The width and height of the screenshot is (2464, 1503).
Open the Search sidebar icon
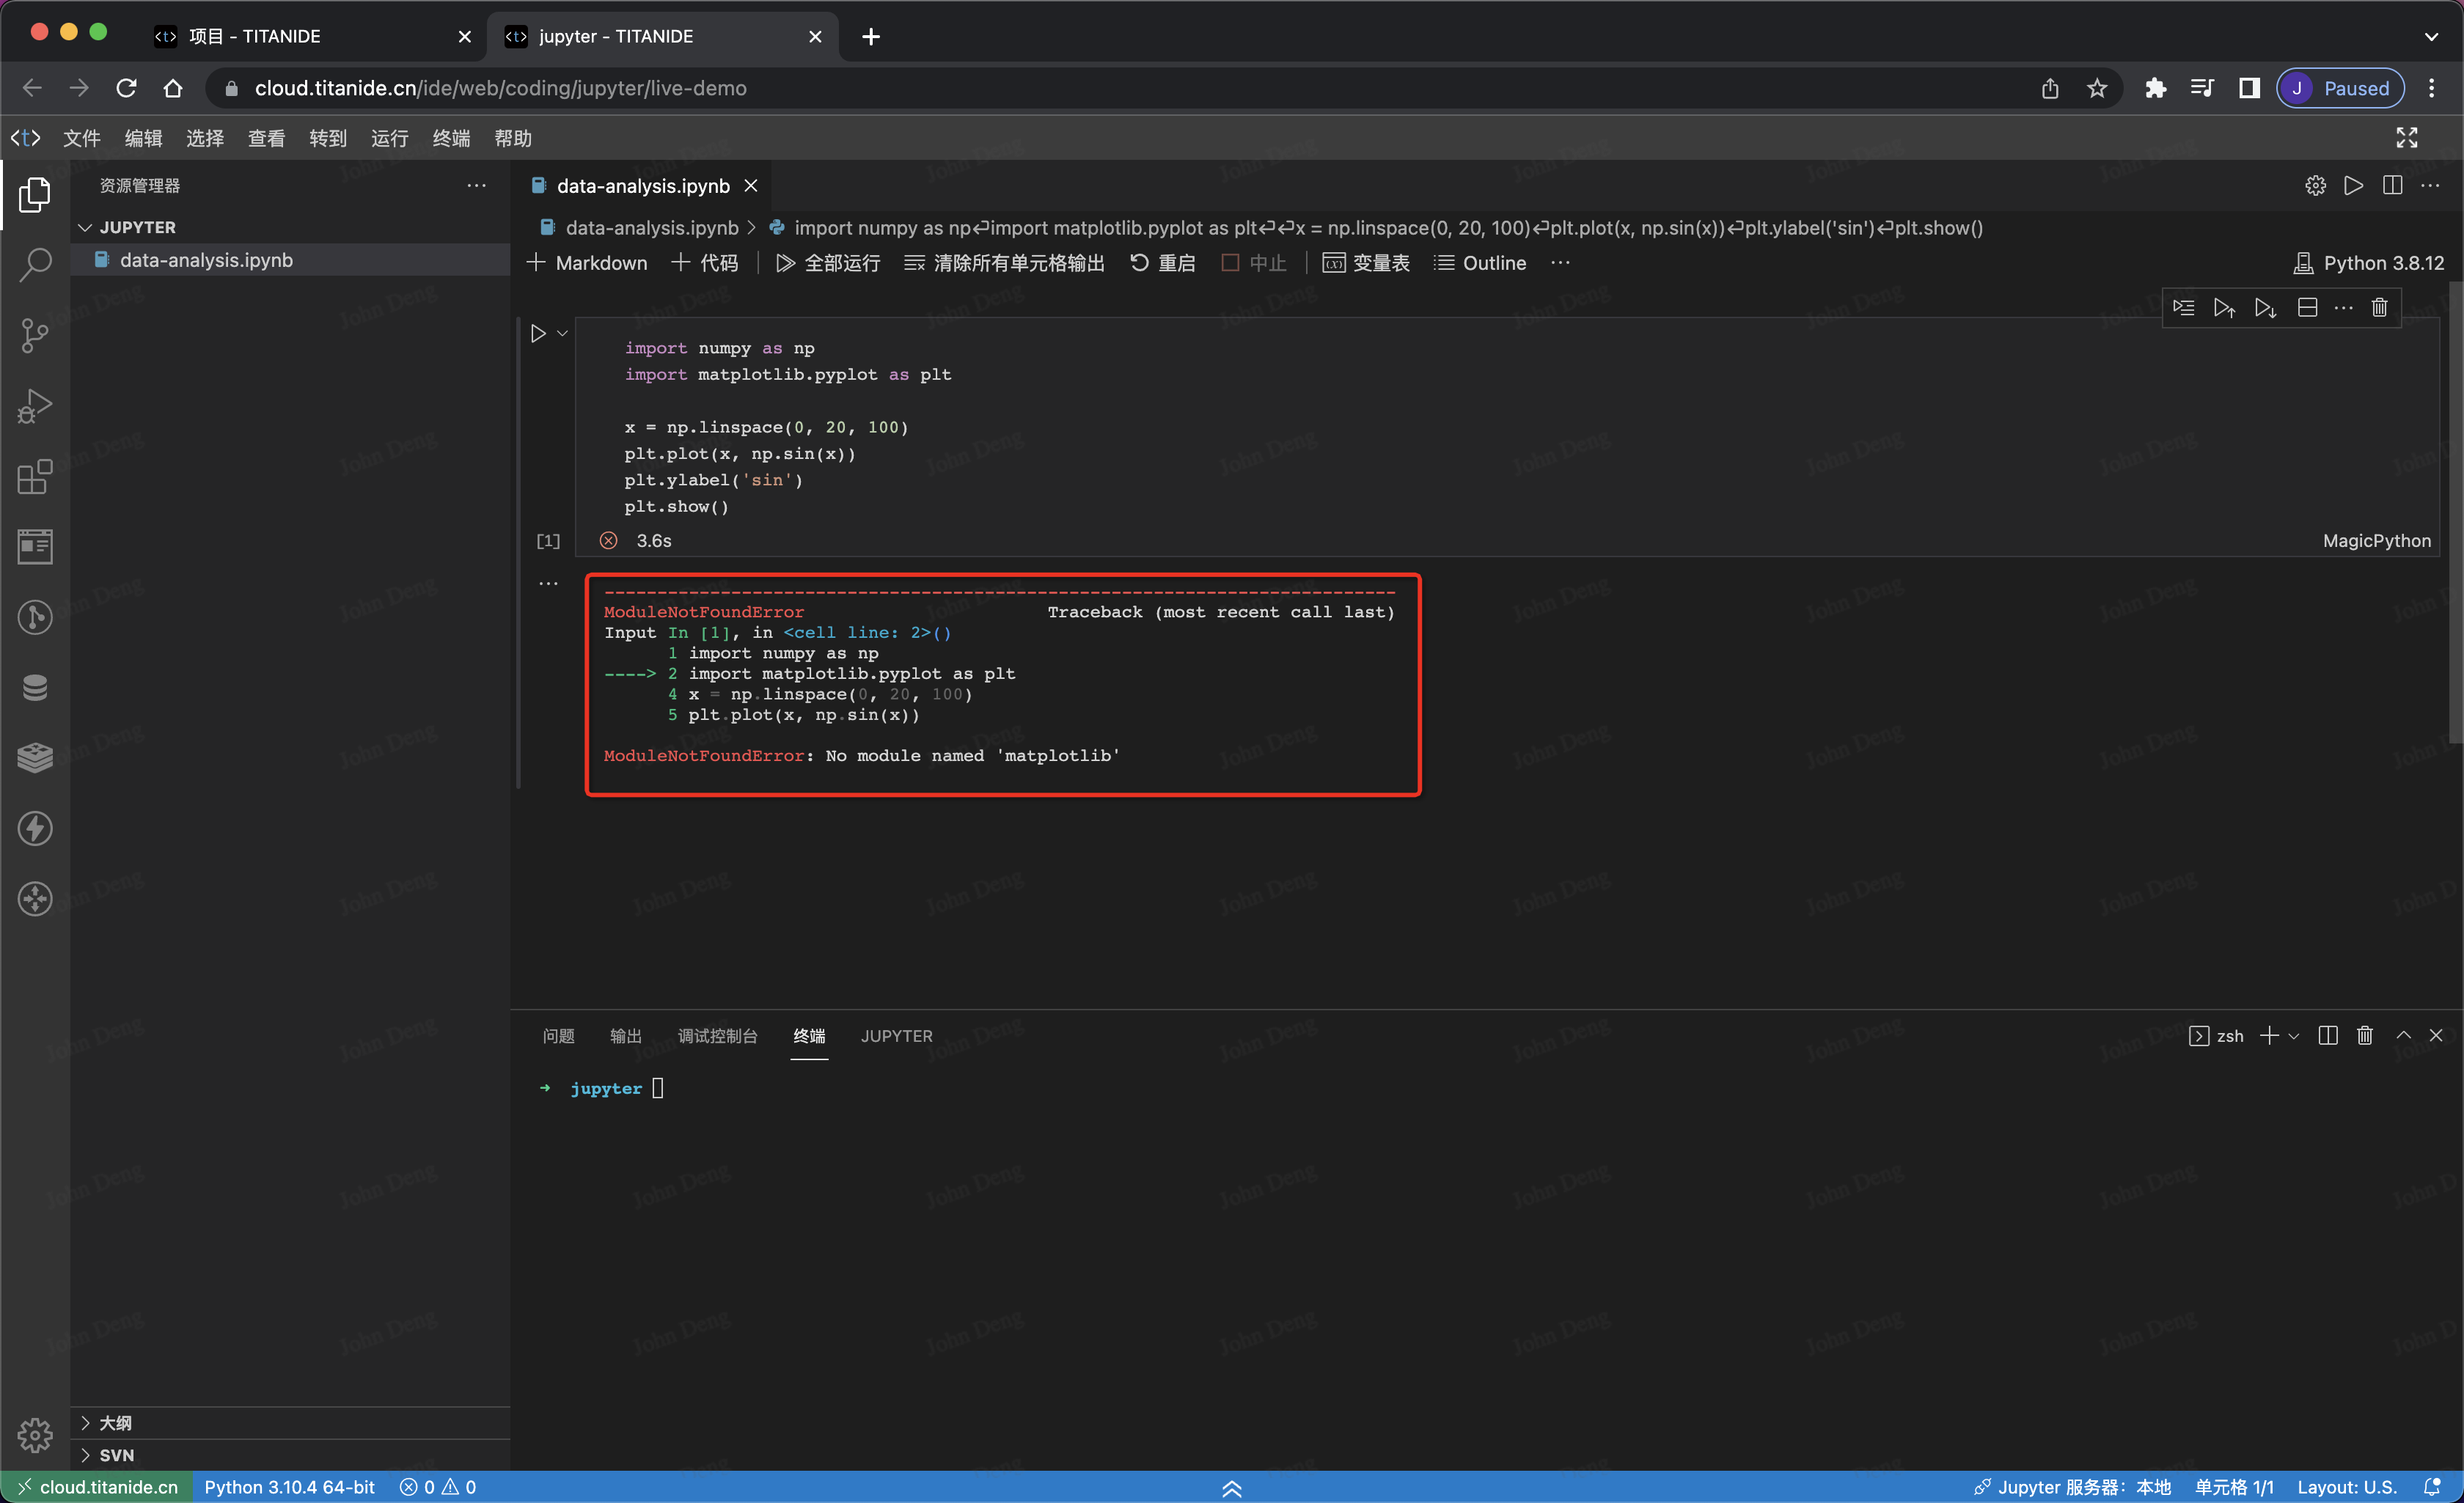35,264
